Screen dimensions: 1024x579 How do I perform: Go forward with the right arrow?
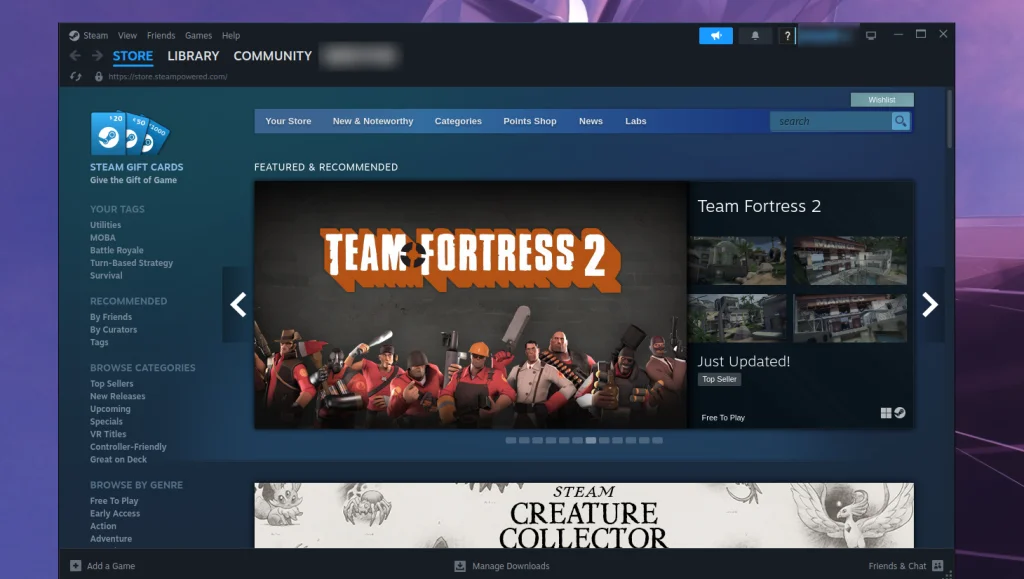[x=97, y=56]
